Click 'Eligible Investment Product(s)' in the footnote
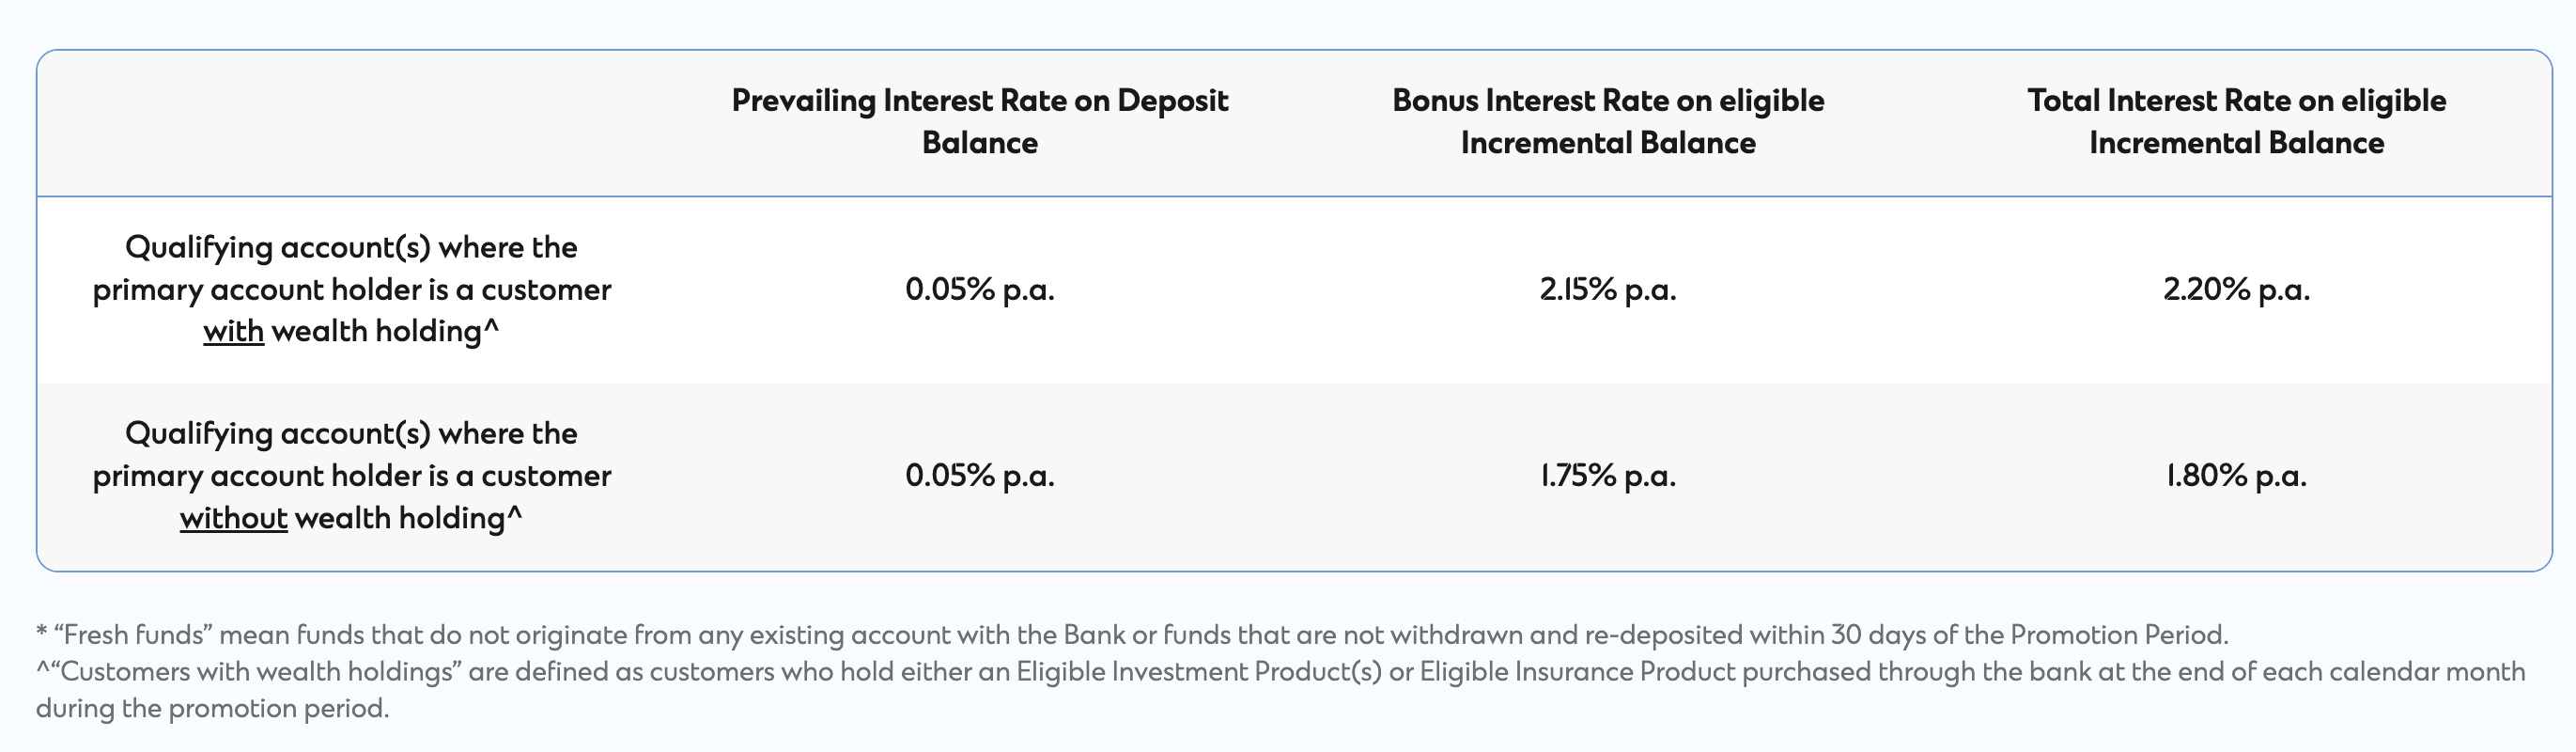This screenshot has height=752, width=2576. coord(1199,672)
